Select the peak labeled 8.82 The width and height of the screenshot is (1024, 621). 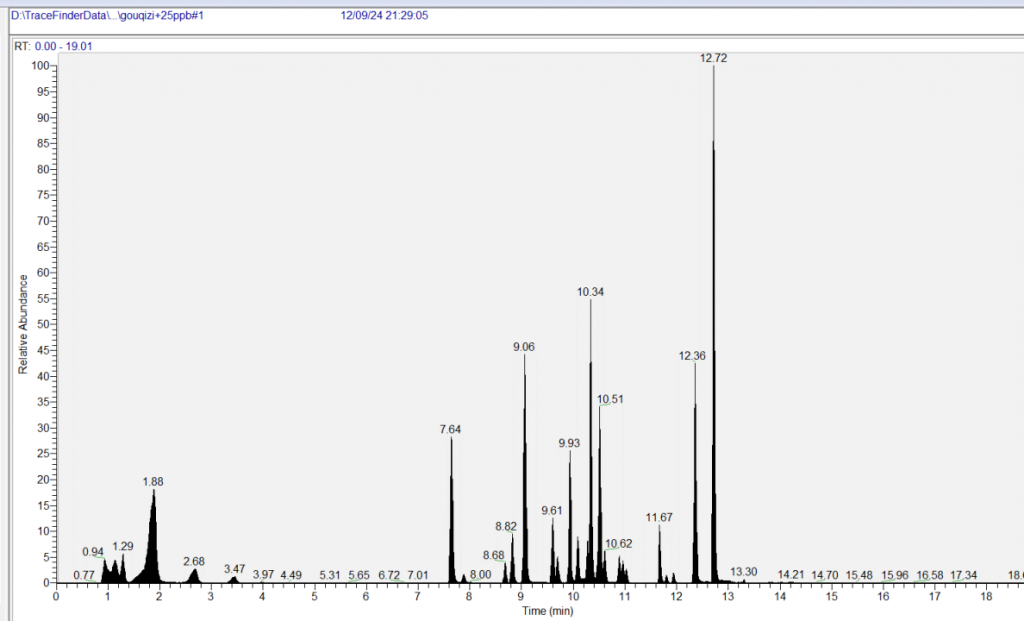click(507, 526)
